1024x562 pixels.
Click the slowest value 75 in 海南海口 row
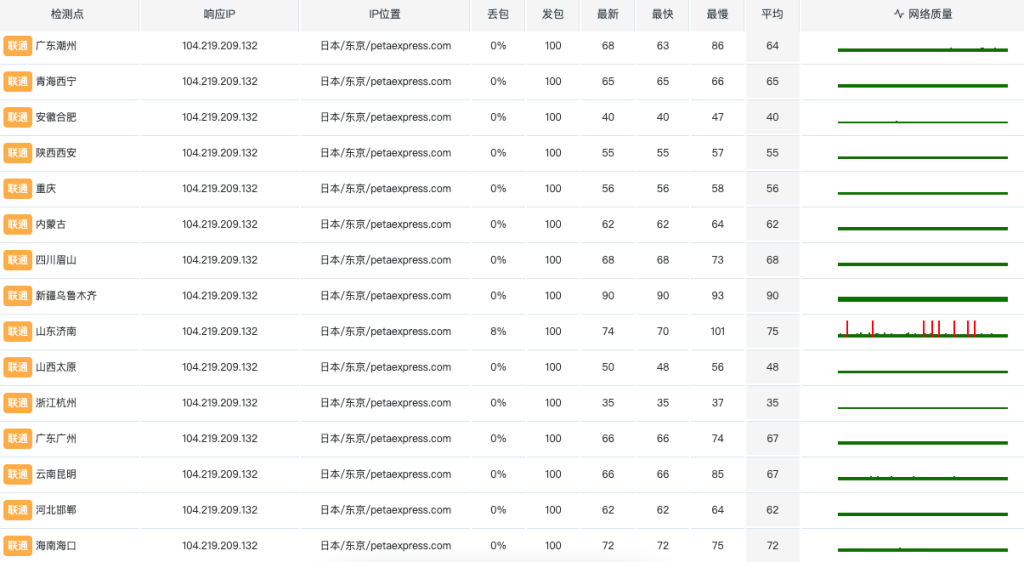[717, 546]
